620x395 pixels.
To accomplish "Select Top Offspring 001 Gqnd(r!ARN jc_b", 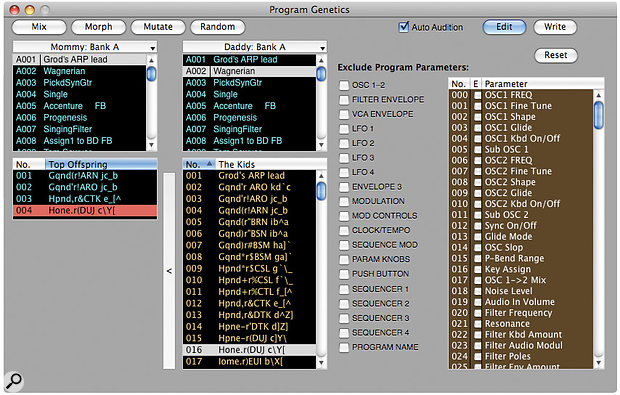I will coord(85,176).
